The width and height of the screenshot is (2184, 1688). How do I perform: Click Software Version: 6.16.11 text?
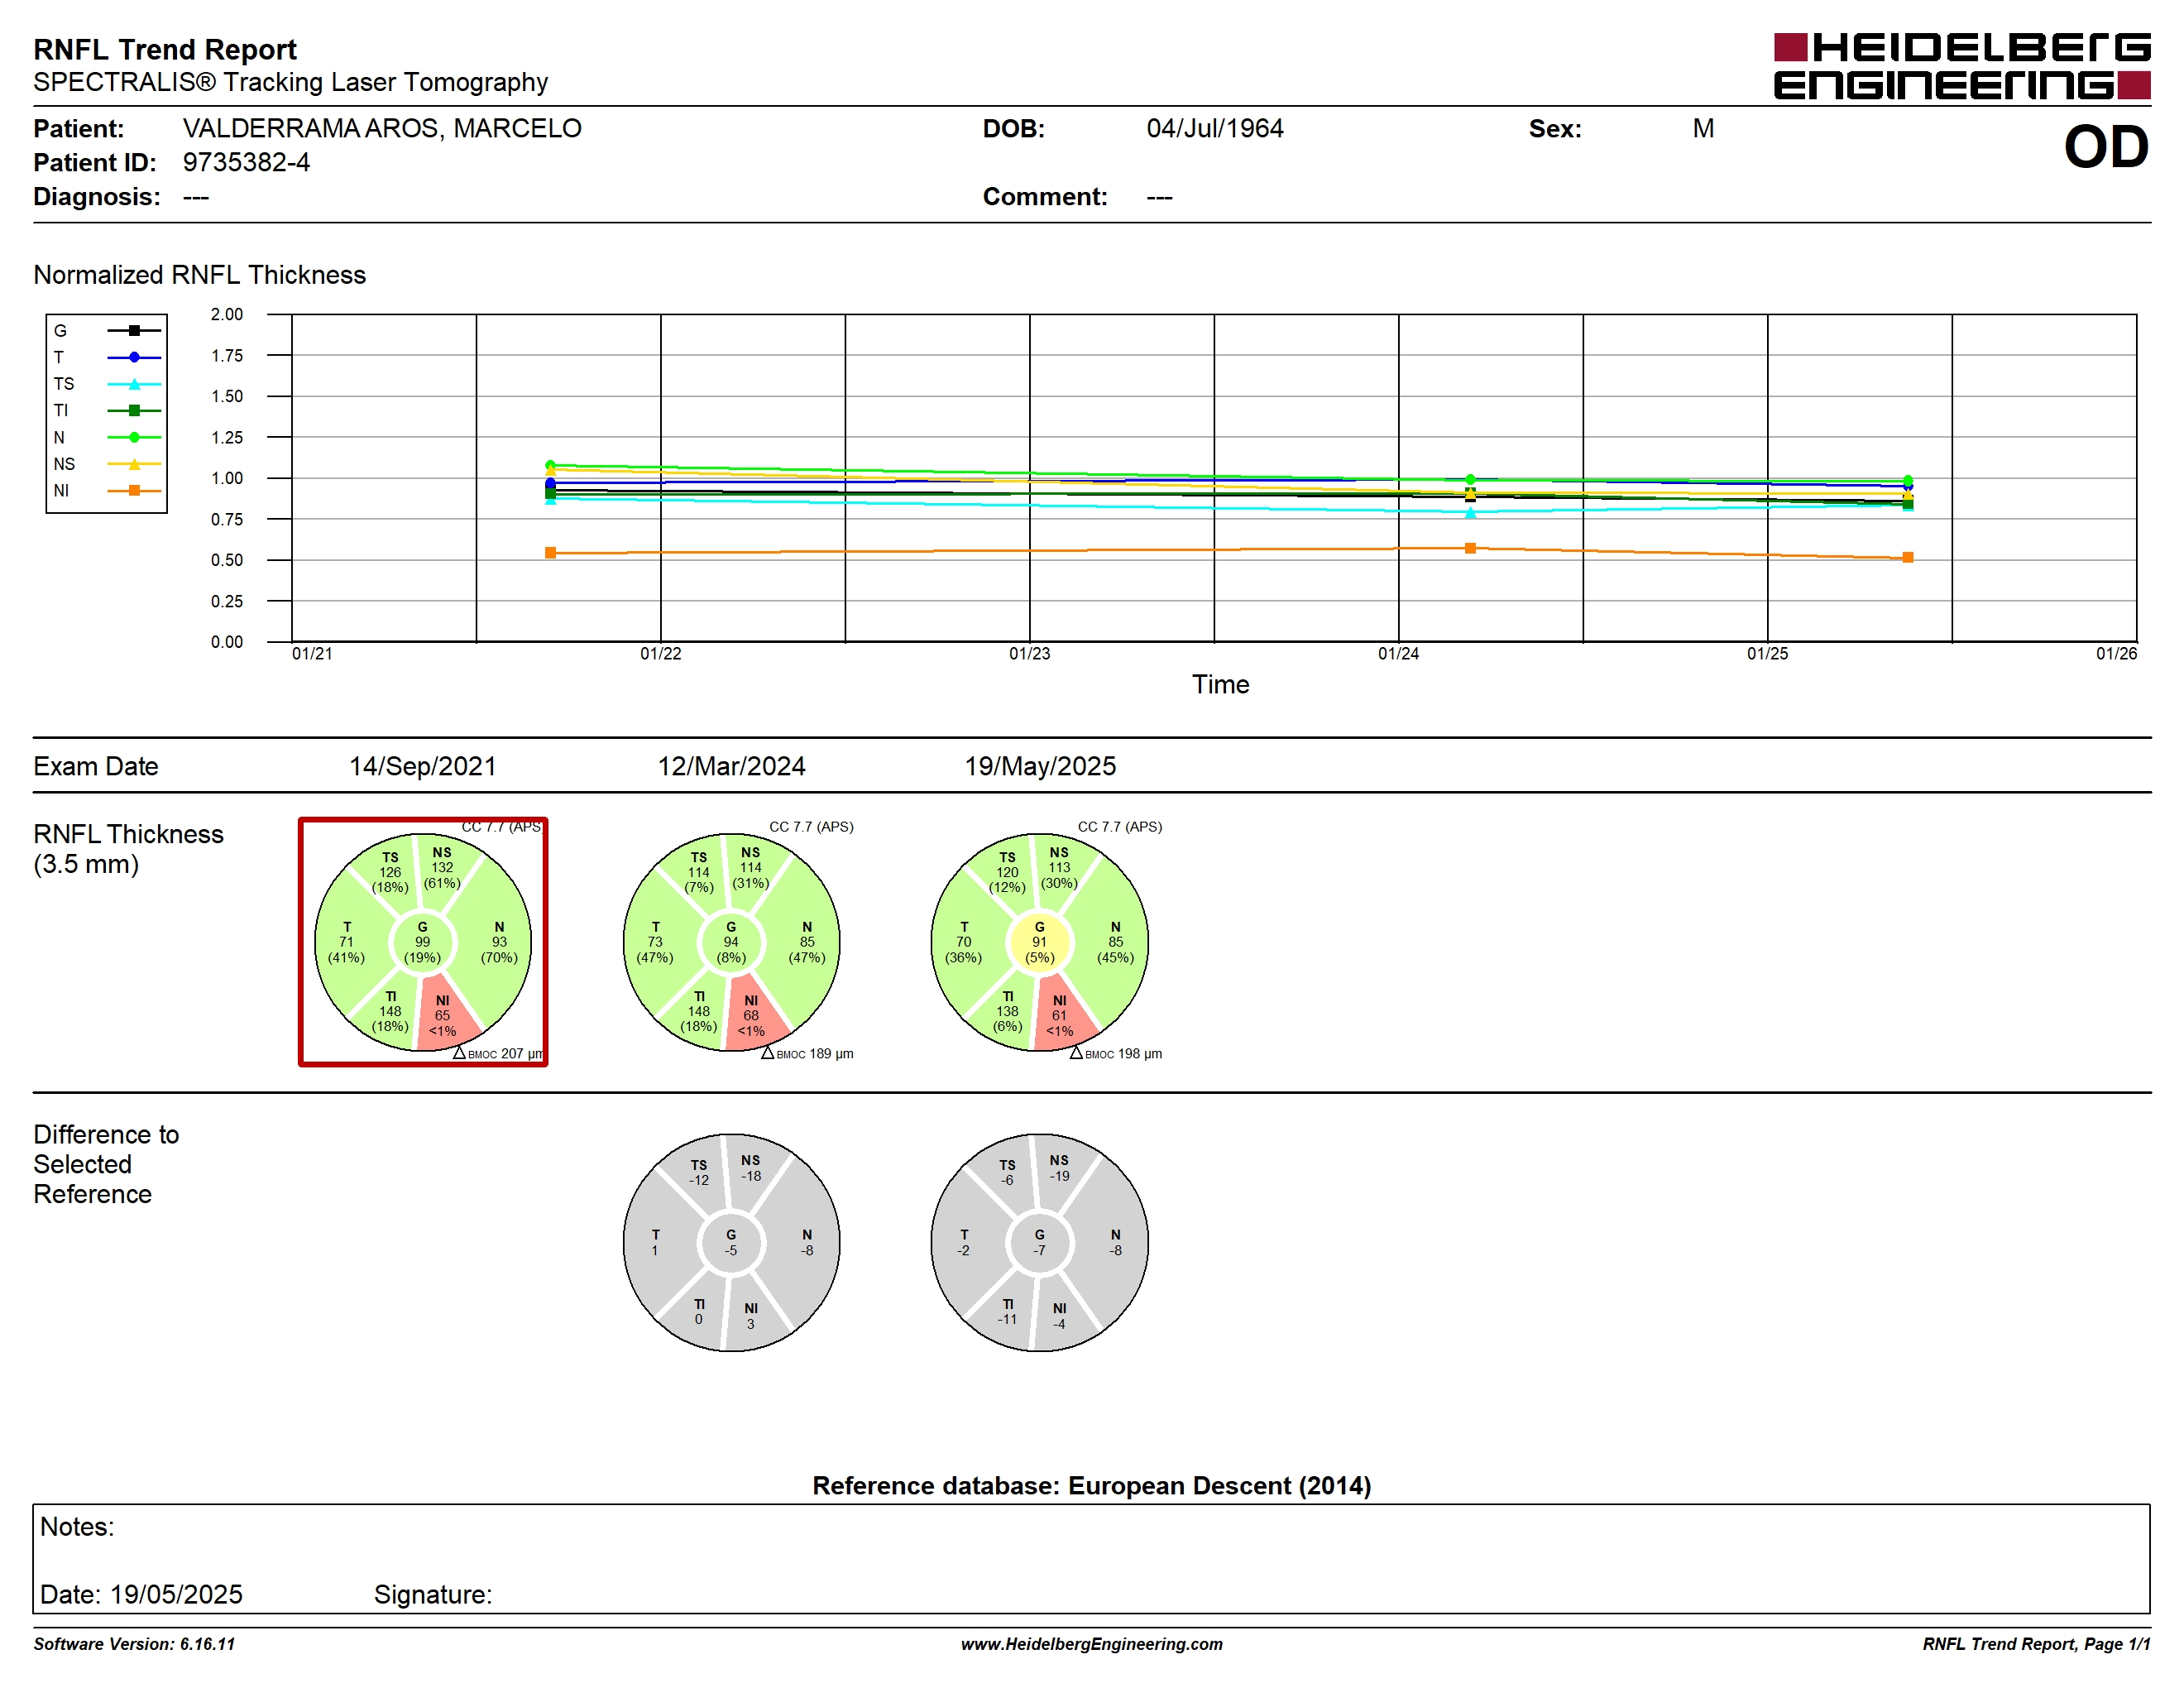tap(134, 1644)
